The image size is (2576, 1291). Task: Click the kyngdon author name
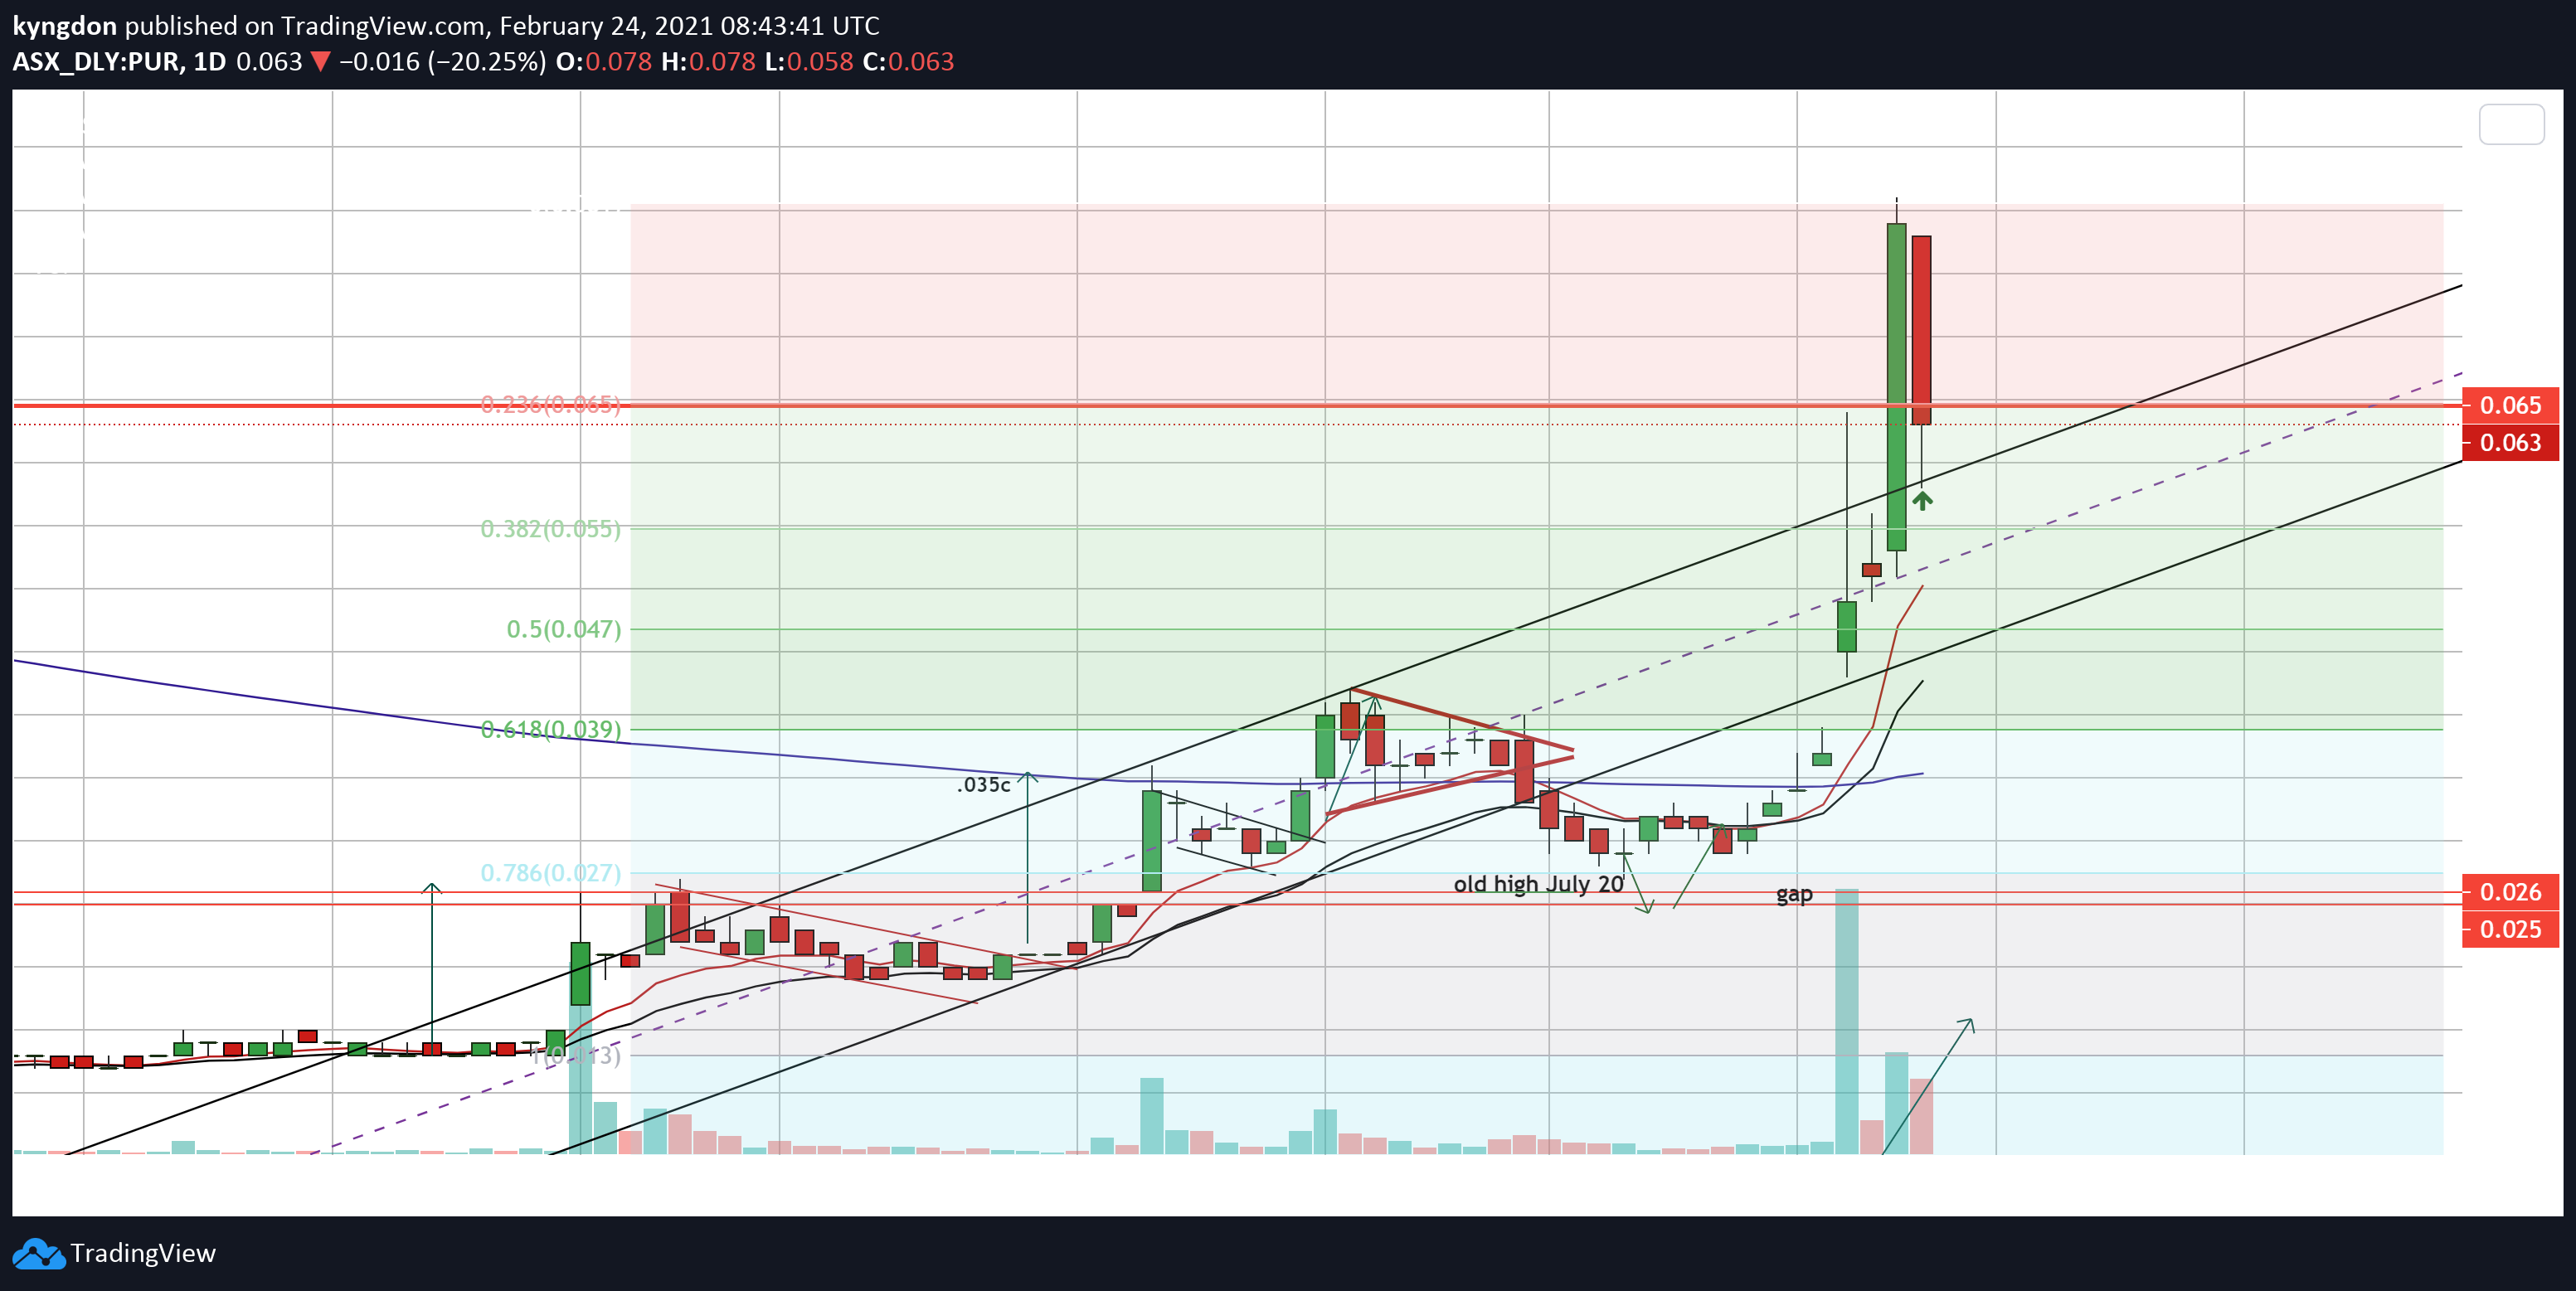click(65, 26)
